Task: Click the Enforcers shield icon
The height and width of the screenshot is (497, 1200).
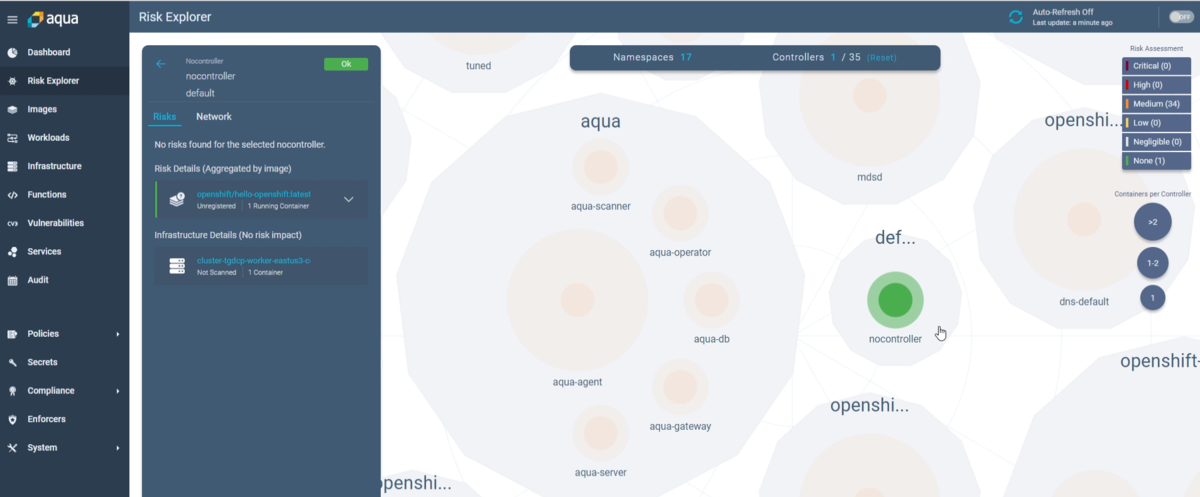Action: (x=12, y=419)
